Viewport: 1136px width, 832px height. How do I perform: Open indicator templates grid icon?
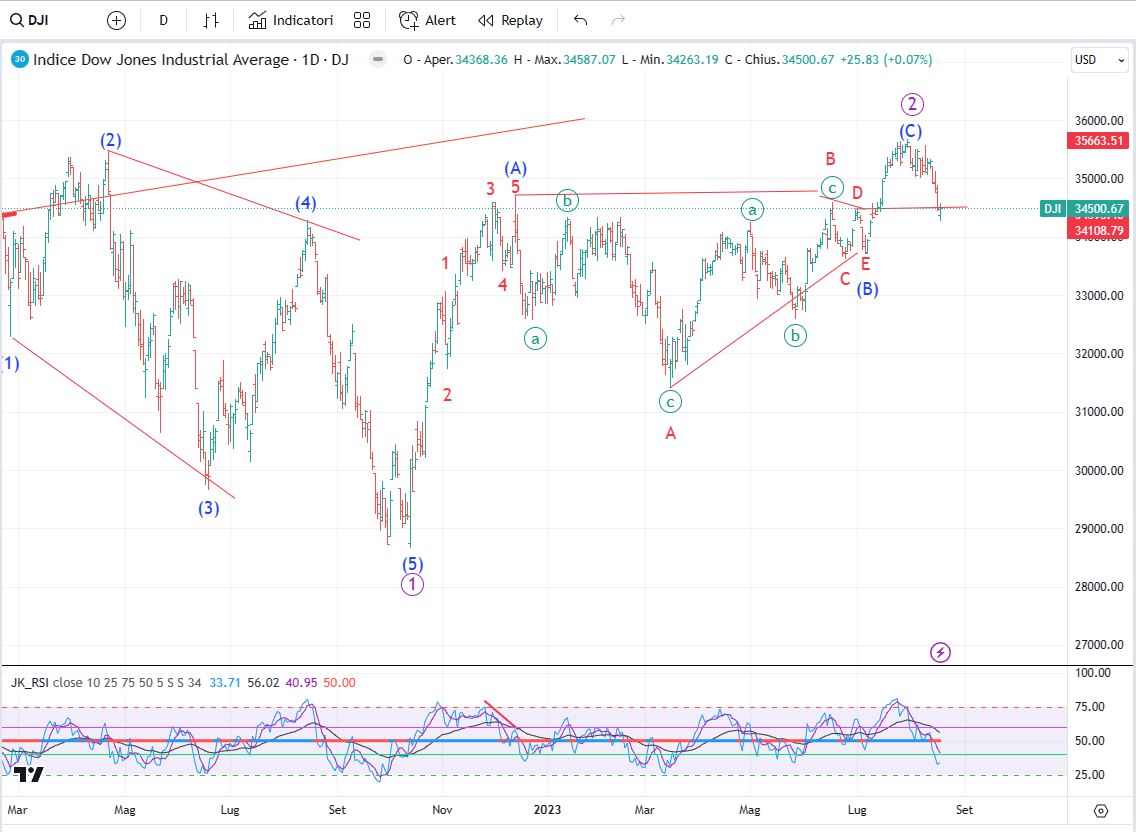click(x=362, y=20)
